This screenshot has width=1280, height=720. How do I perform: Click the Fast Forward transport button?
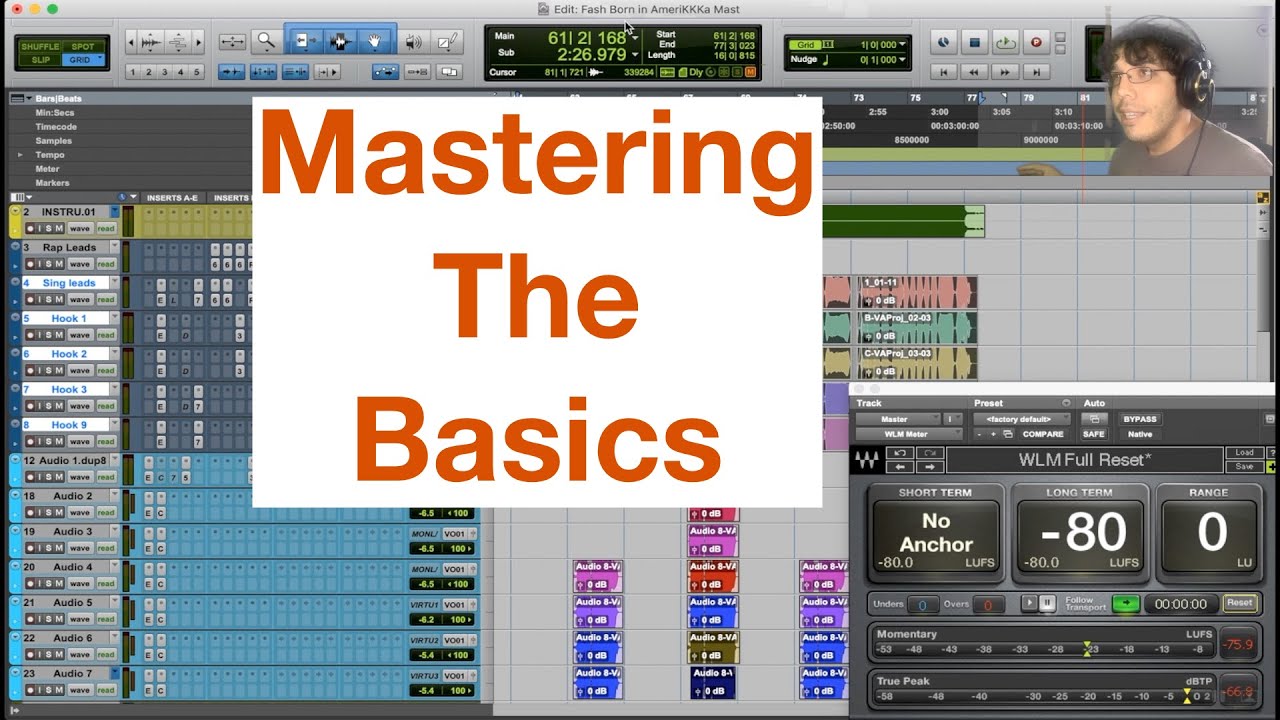[1005, 72]
